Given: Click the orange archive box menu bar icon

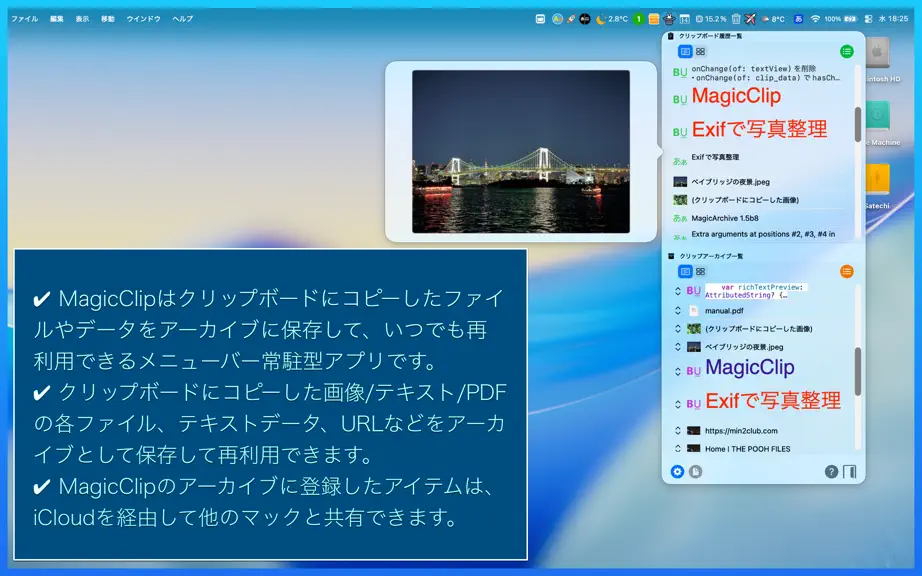Looking at the screenshot, I should (653, 19).
